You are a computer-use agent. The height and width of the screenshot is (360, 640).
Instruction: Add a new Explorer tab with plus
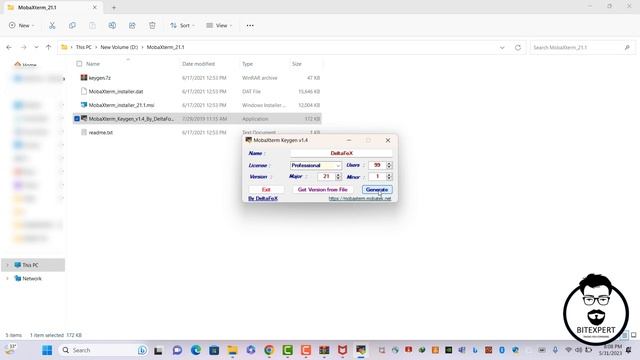[114, 7]
